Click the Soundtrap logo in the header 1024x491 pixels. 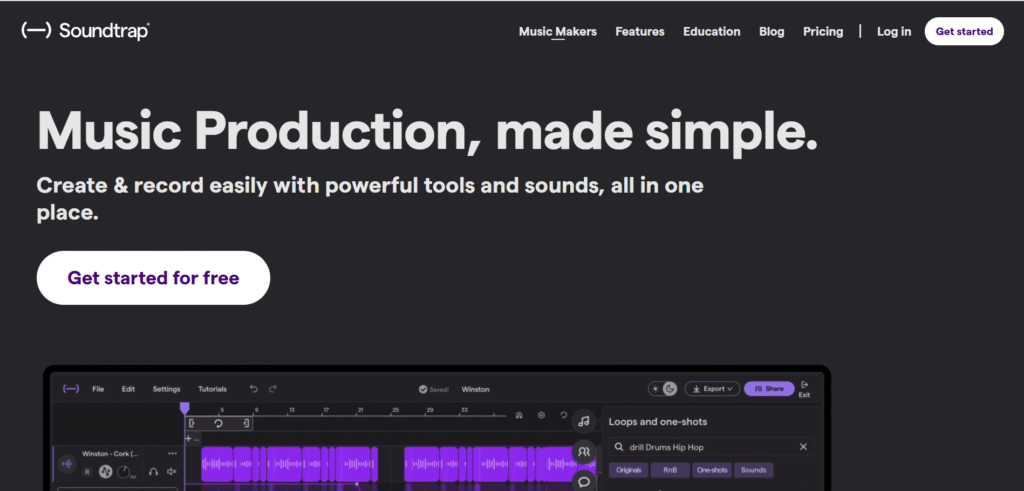85,31
